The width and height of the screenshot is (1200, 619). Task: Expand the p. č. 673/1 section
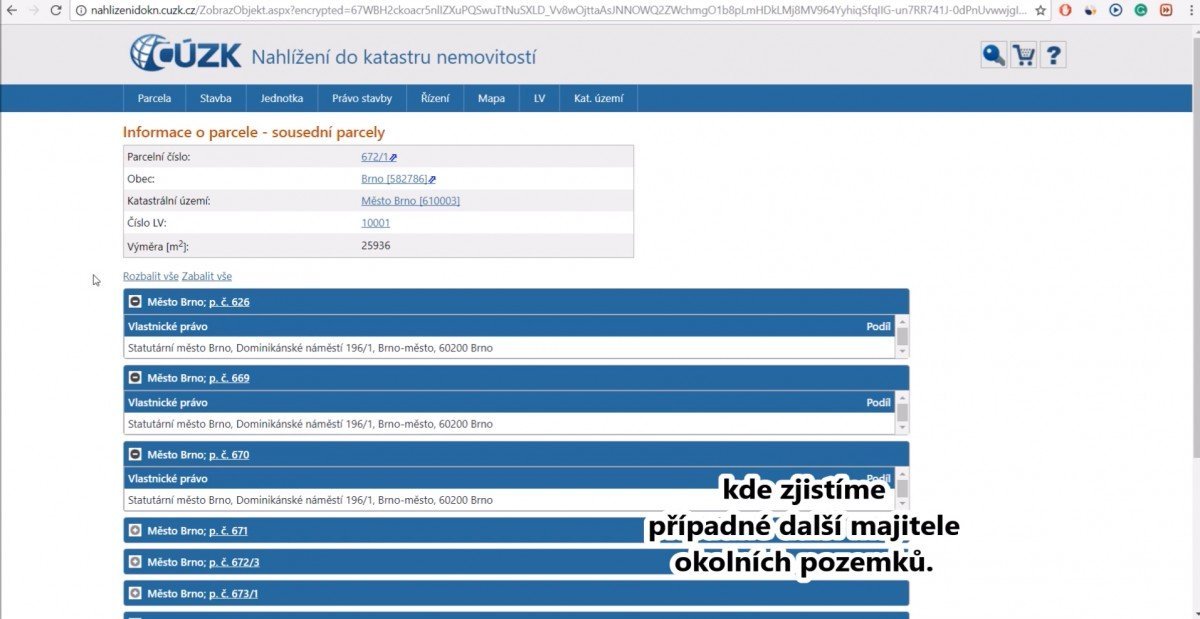pos(135,593)
